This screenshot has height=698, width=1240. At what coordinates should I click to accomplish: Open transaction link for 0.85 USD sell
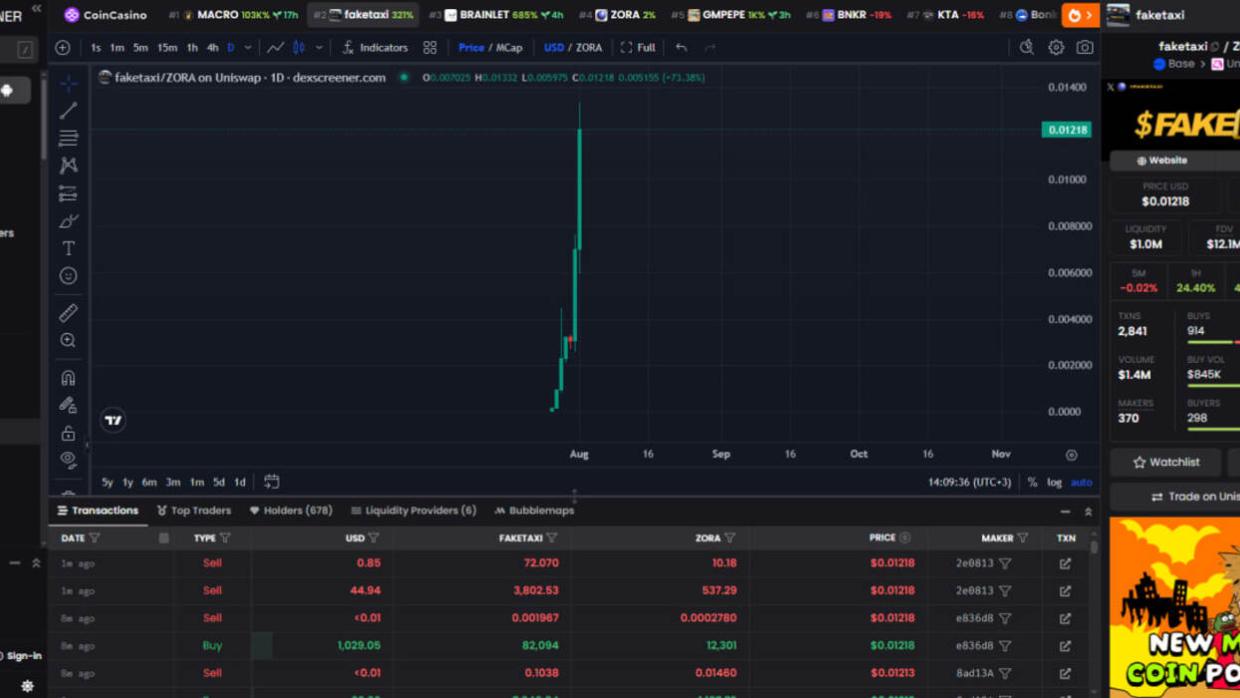click(1065, 563)
